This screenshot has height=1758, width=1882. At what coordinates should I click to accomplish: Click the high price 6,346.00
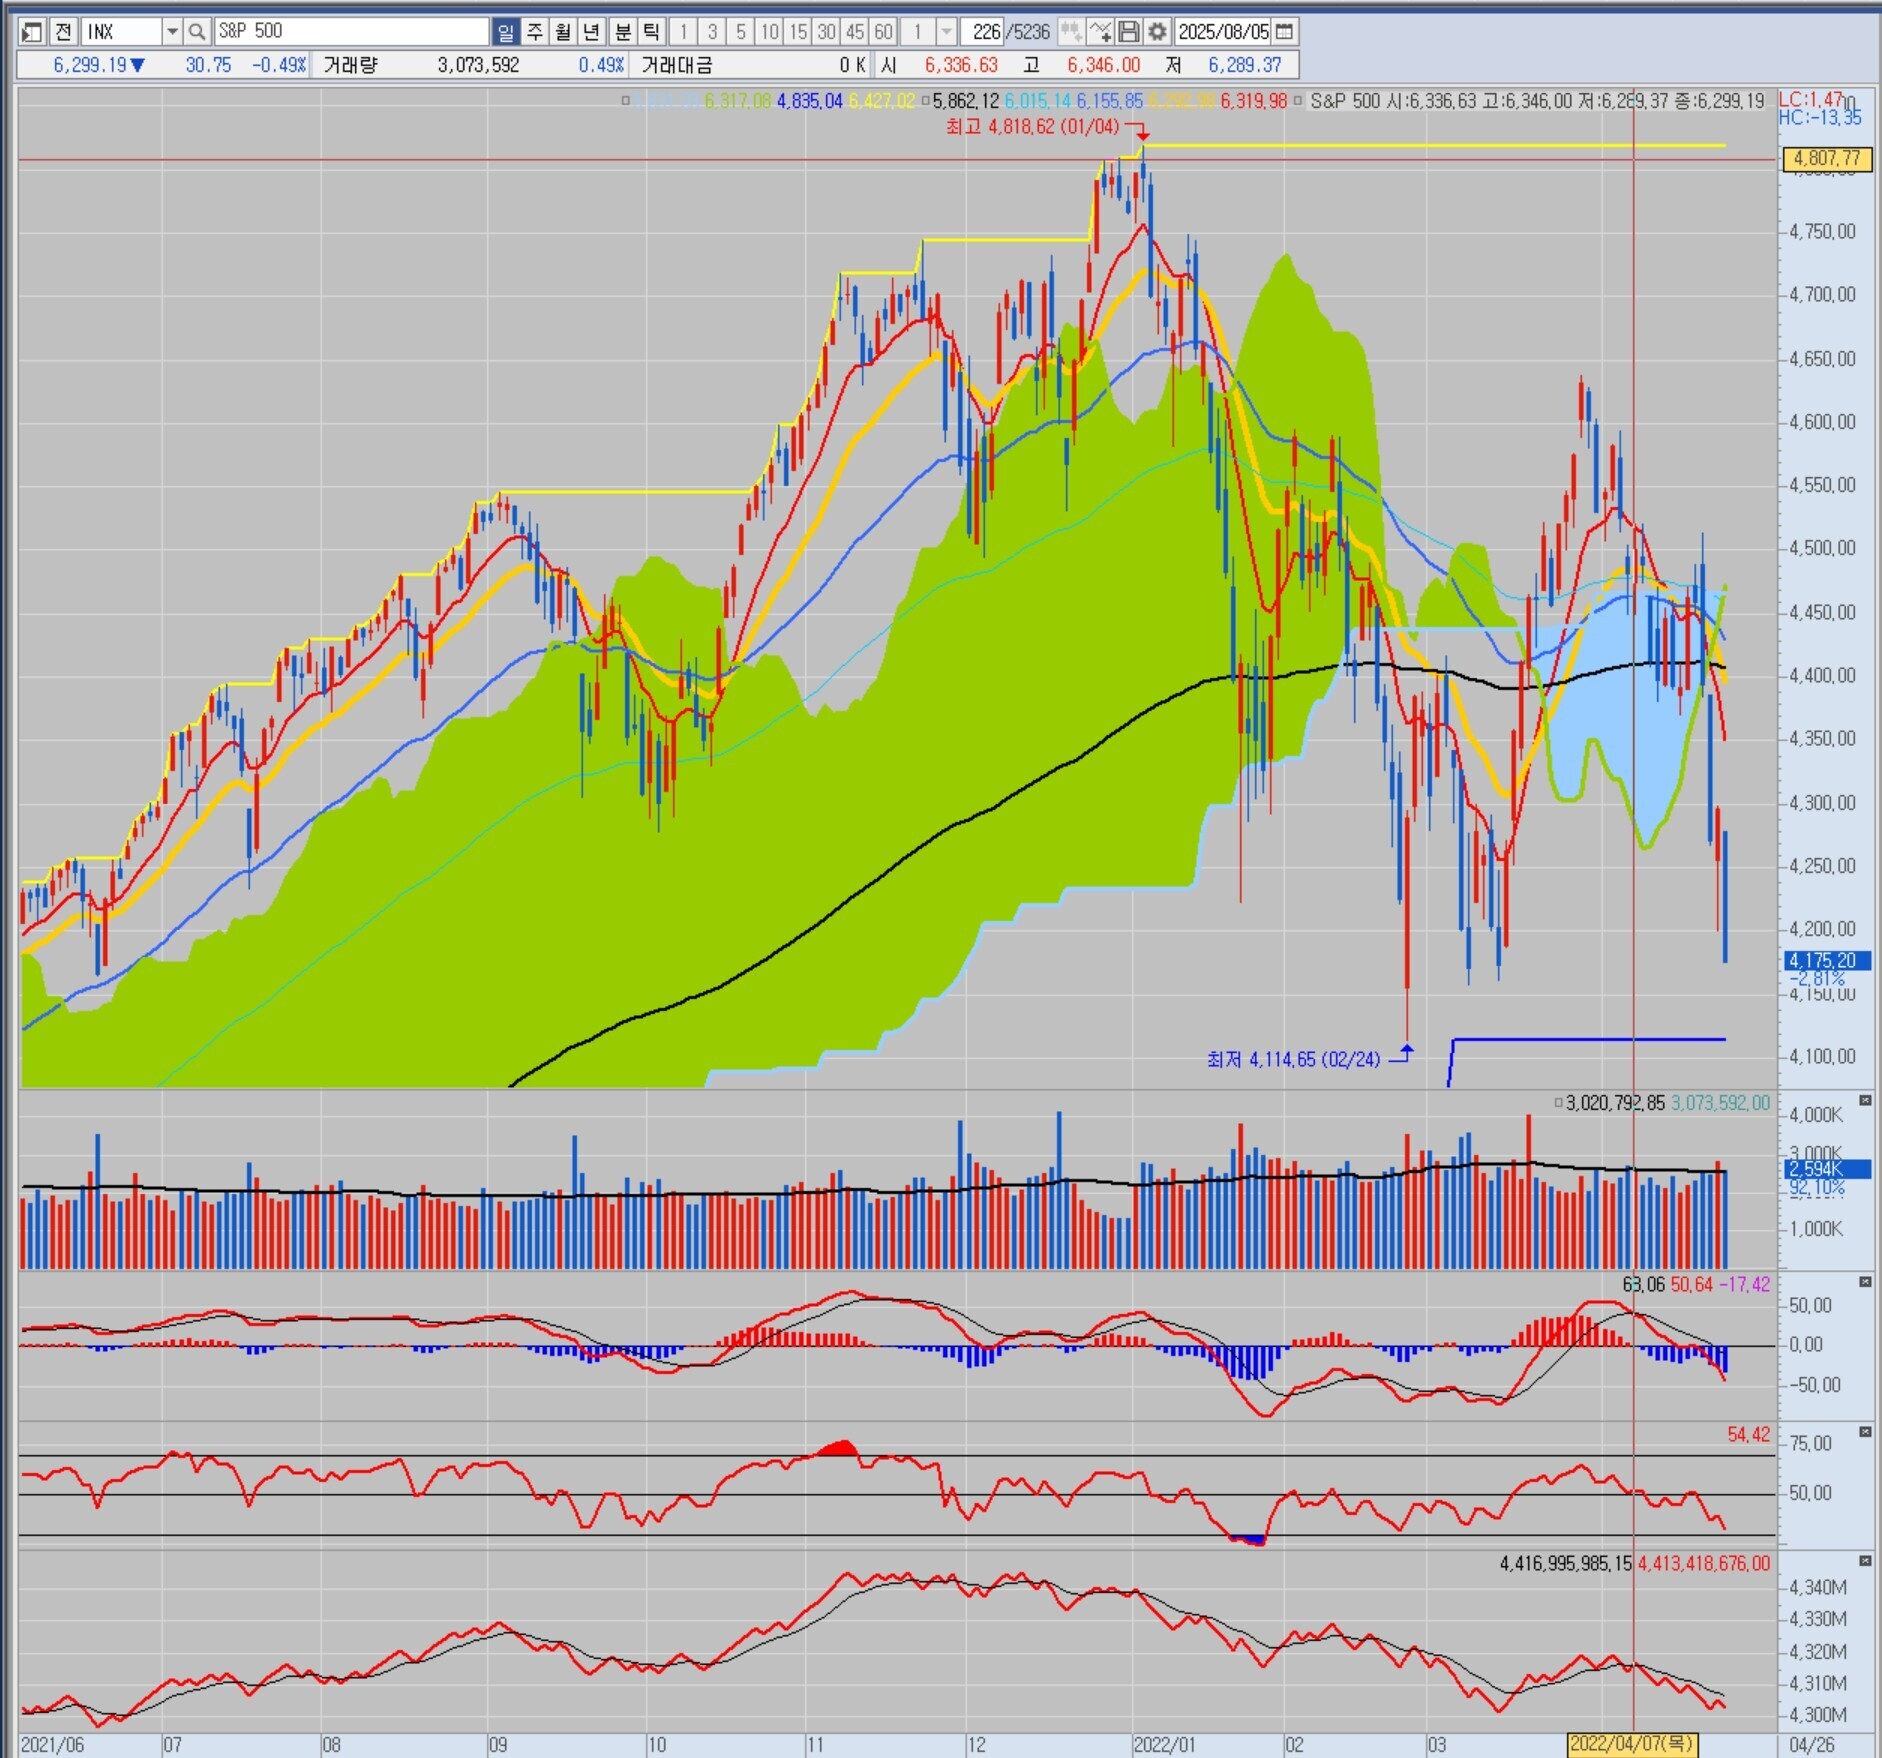[1104, 65]
